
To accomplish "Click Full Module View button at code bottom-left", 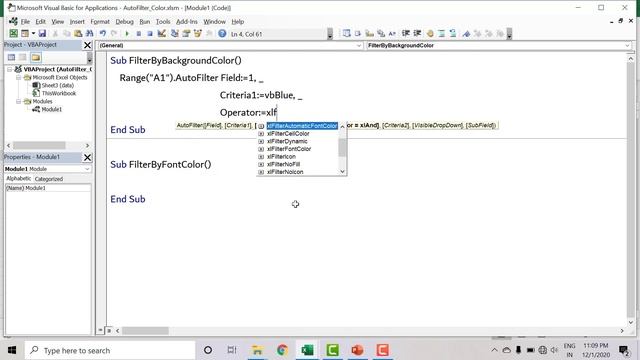I will (x=109, y=331).
